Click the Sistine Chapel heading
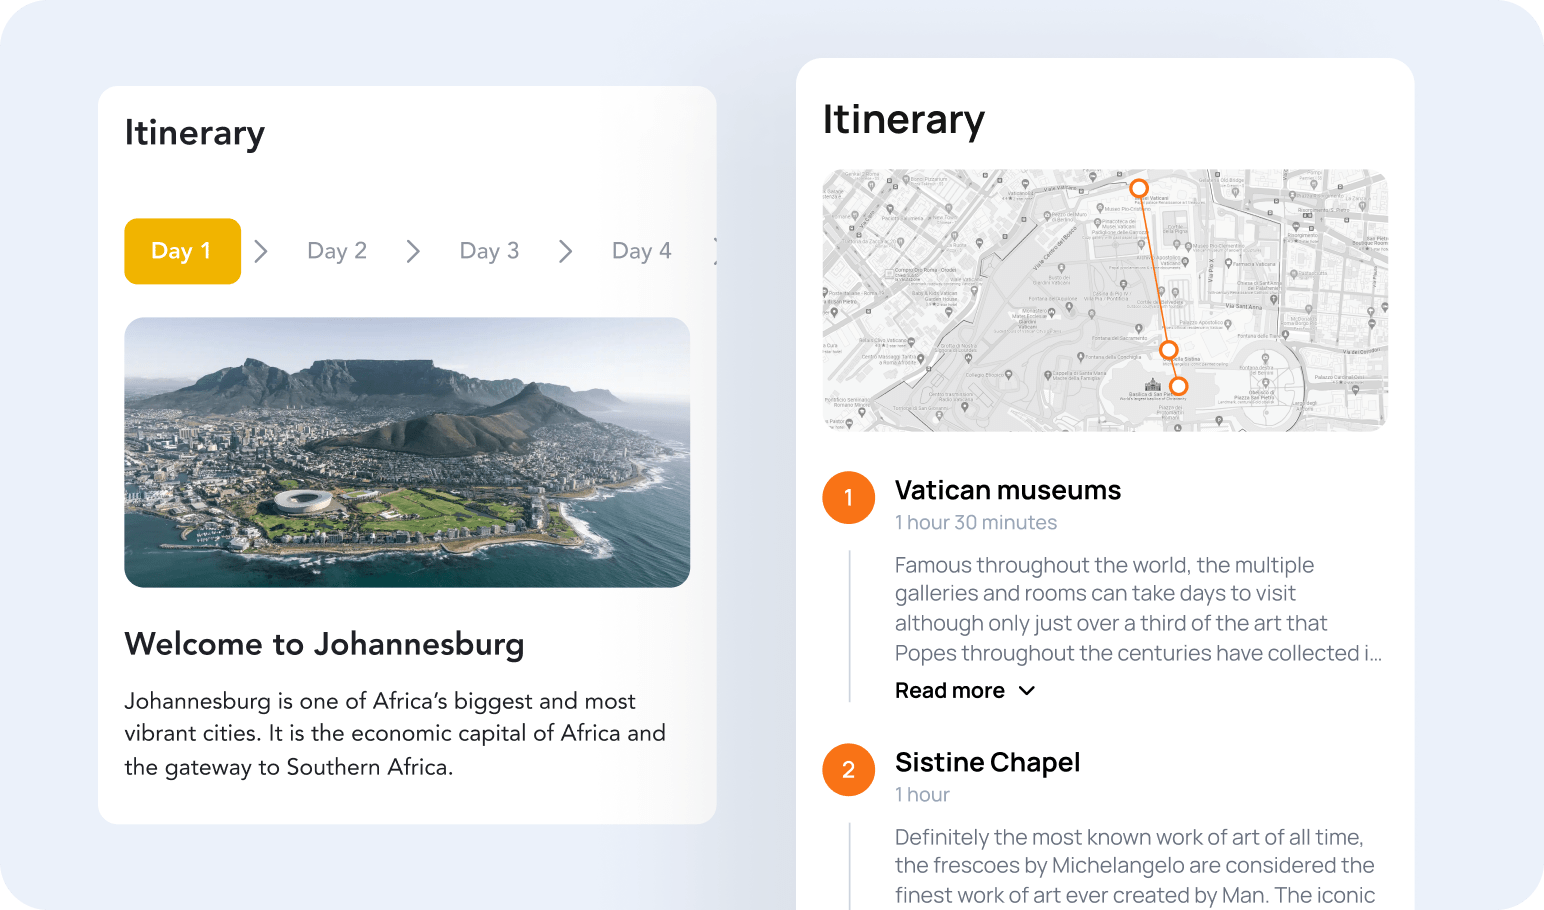This screenshot has width=1544, height=910. point(987,762)
